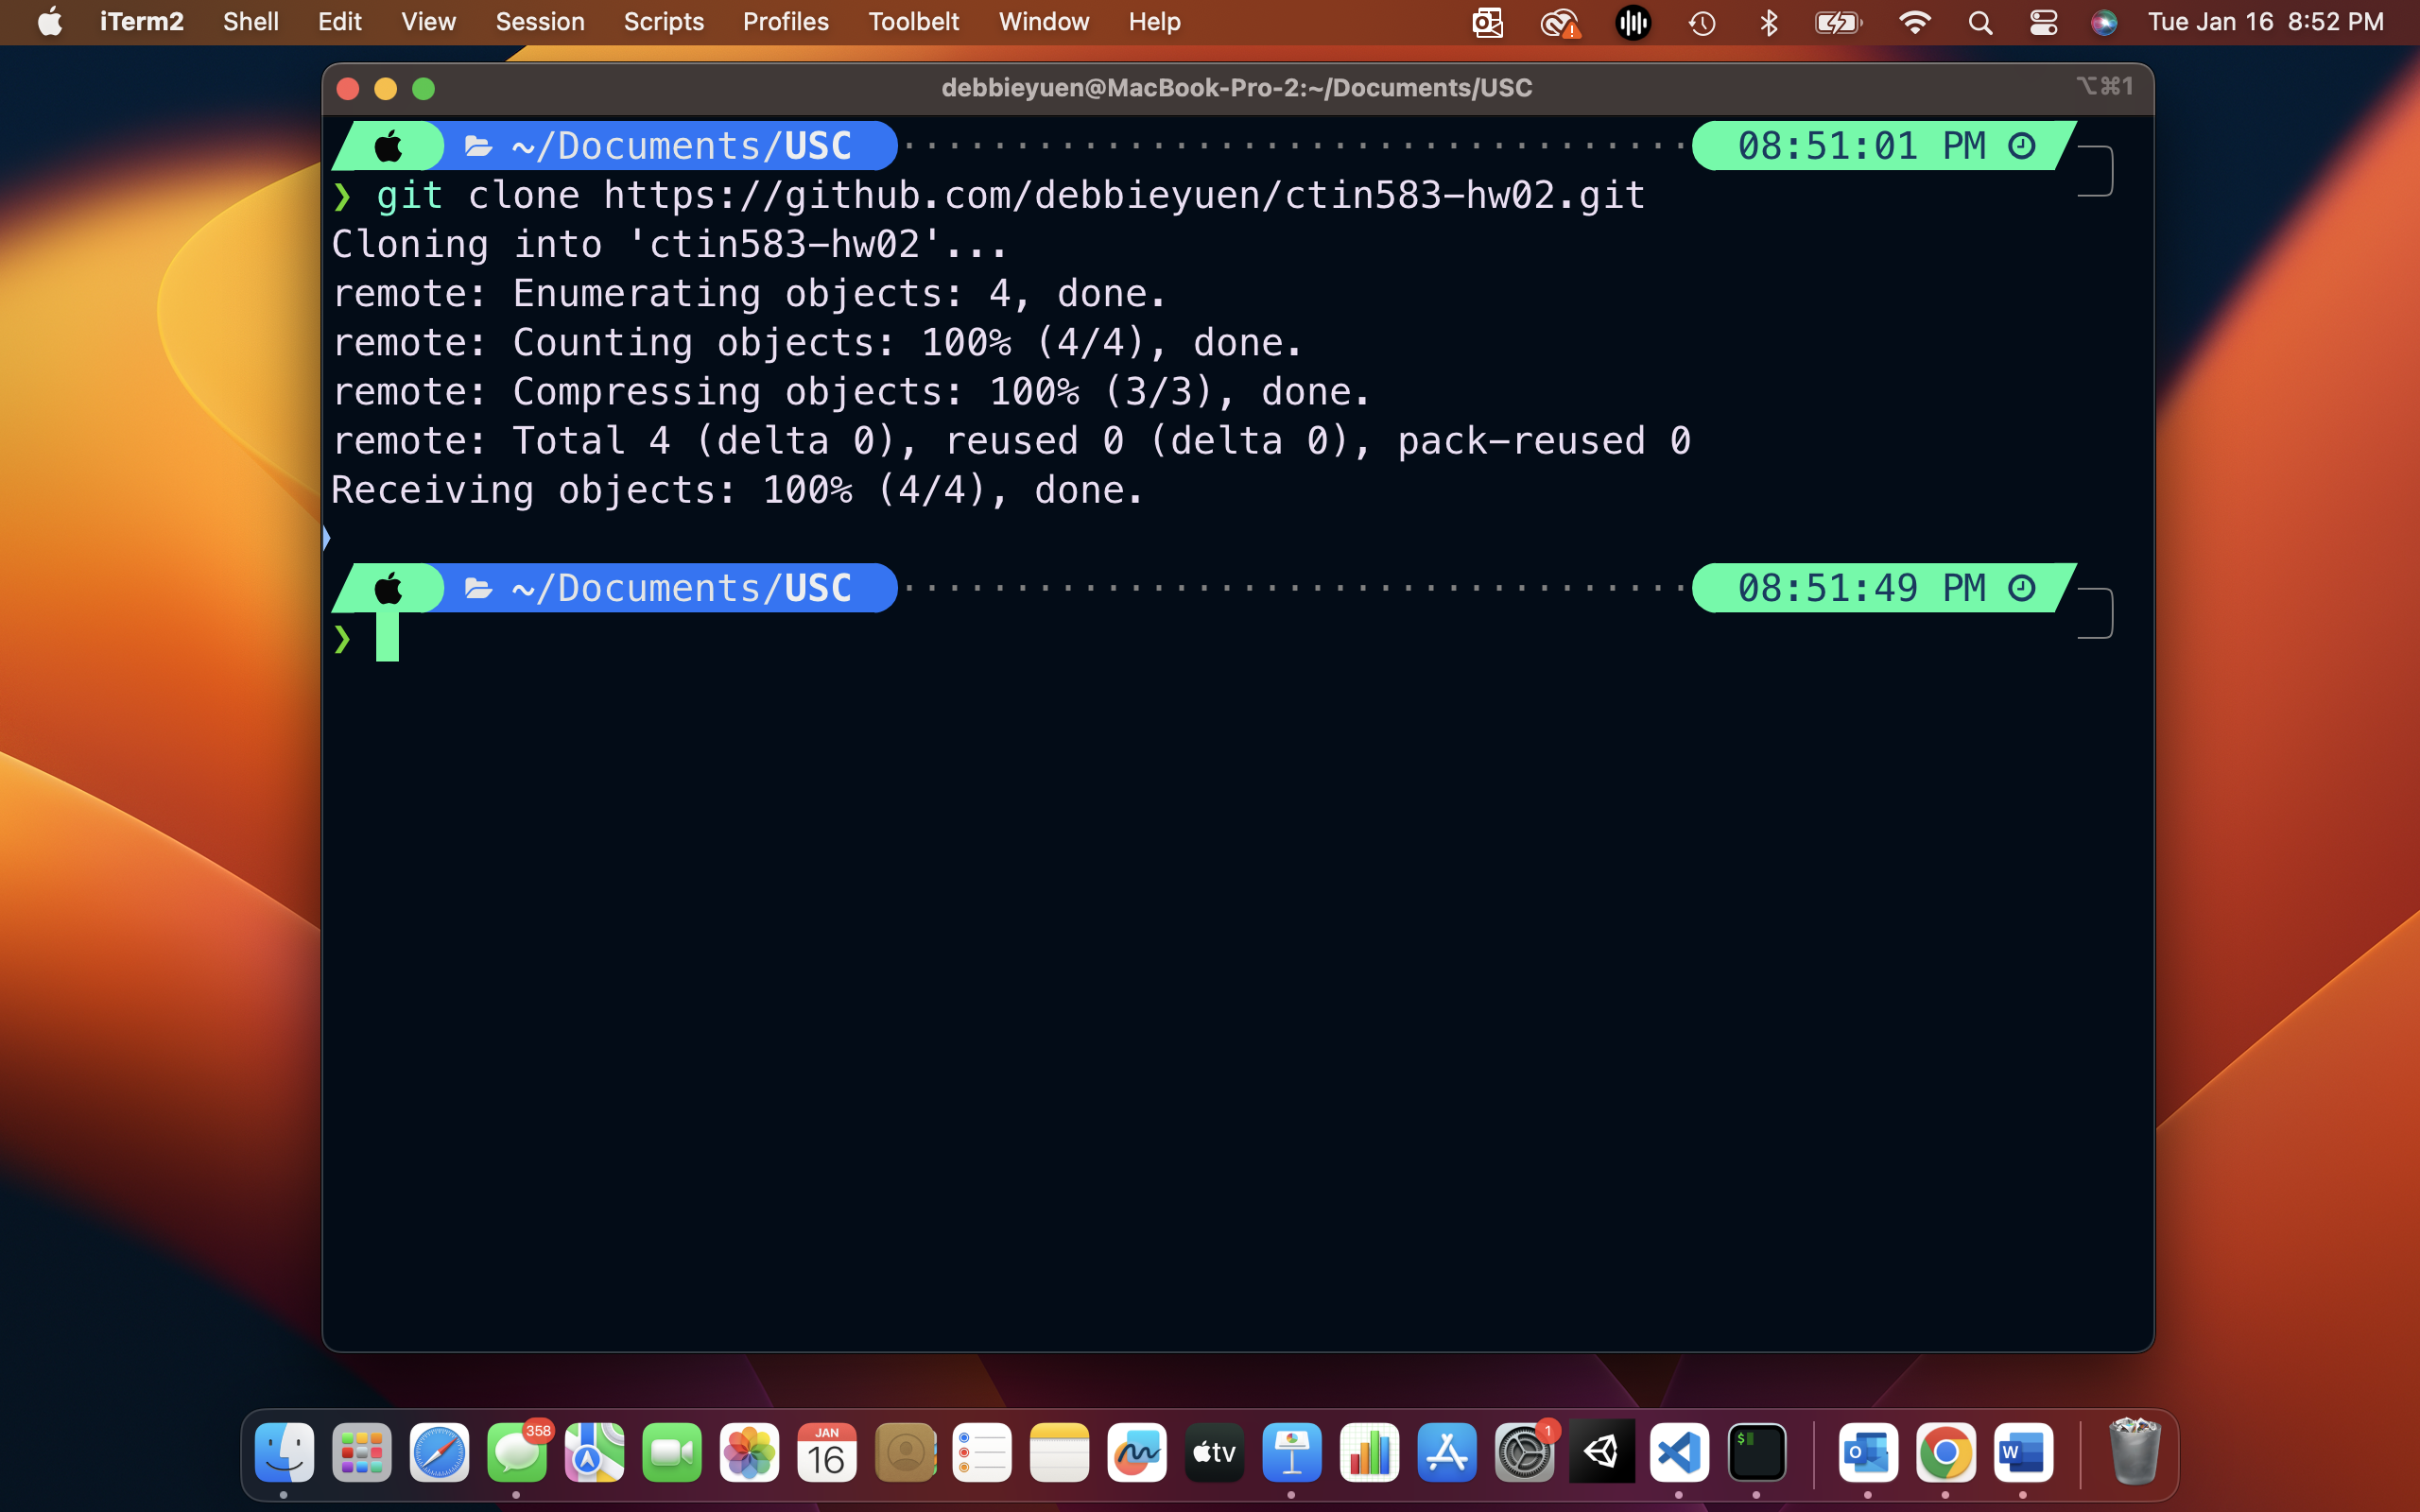Minimize the iTerm2 window with yellow button

[x=386, y=89]
